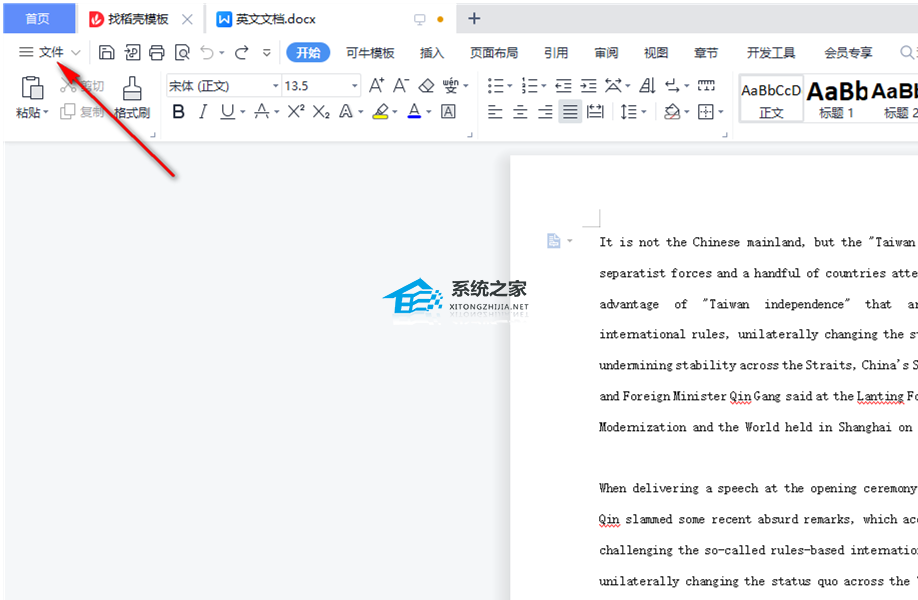The height and width of the screenshot is (600, 918).
Task: Toggle Italic formatting
Action: pyautogui.click(x=203, y=112)
